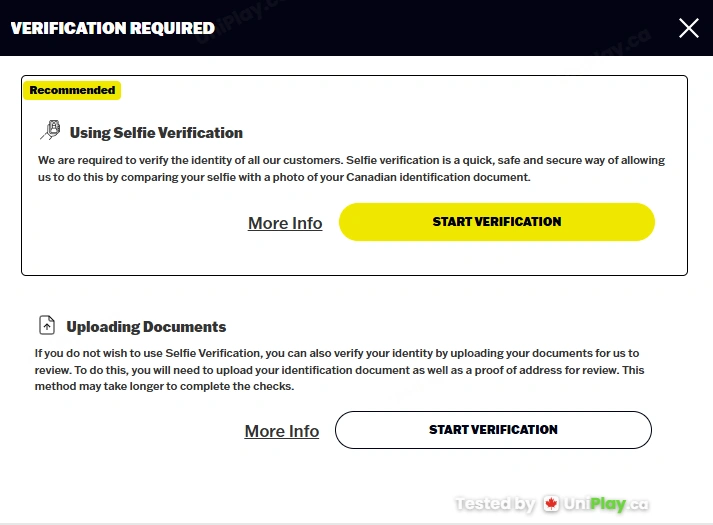Screen dimensions: 713x525
Task: Click the selfie phone-in-hand icon
Action: [50, 130]
